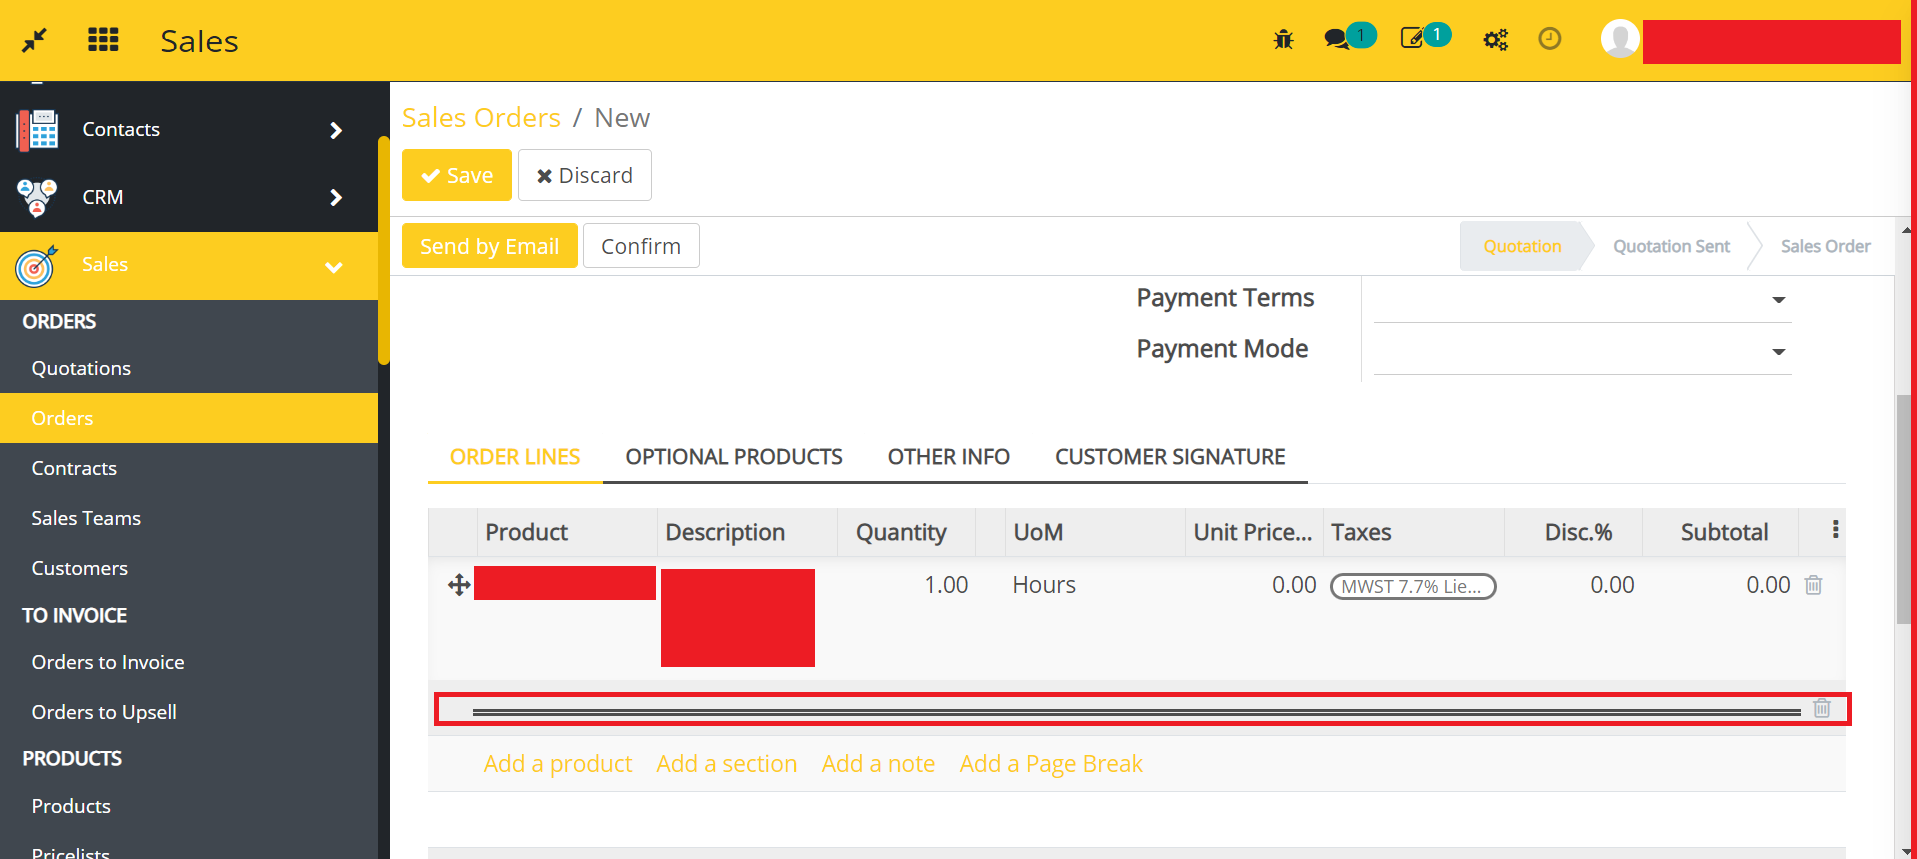Open the debug bug icon menu
1917x859 pixels.
pyautogui.click(x=1283, y=40)
